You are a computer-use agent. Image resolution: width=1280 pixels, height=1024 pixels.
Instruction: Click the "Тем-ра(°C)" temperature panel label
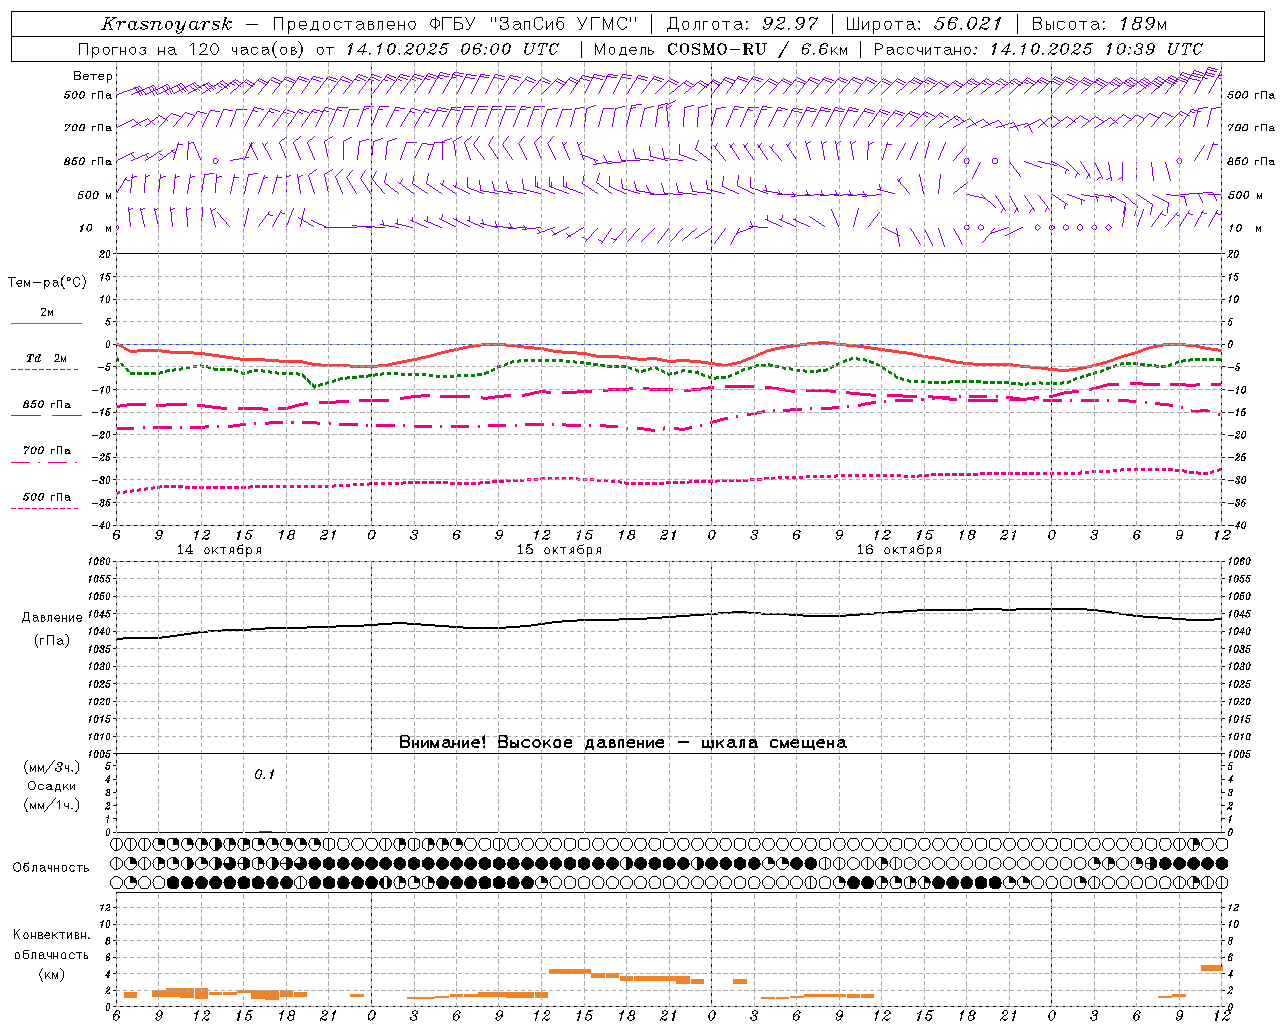coord(47,283)
